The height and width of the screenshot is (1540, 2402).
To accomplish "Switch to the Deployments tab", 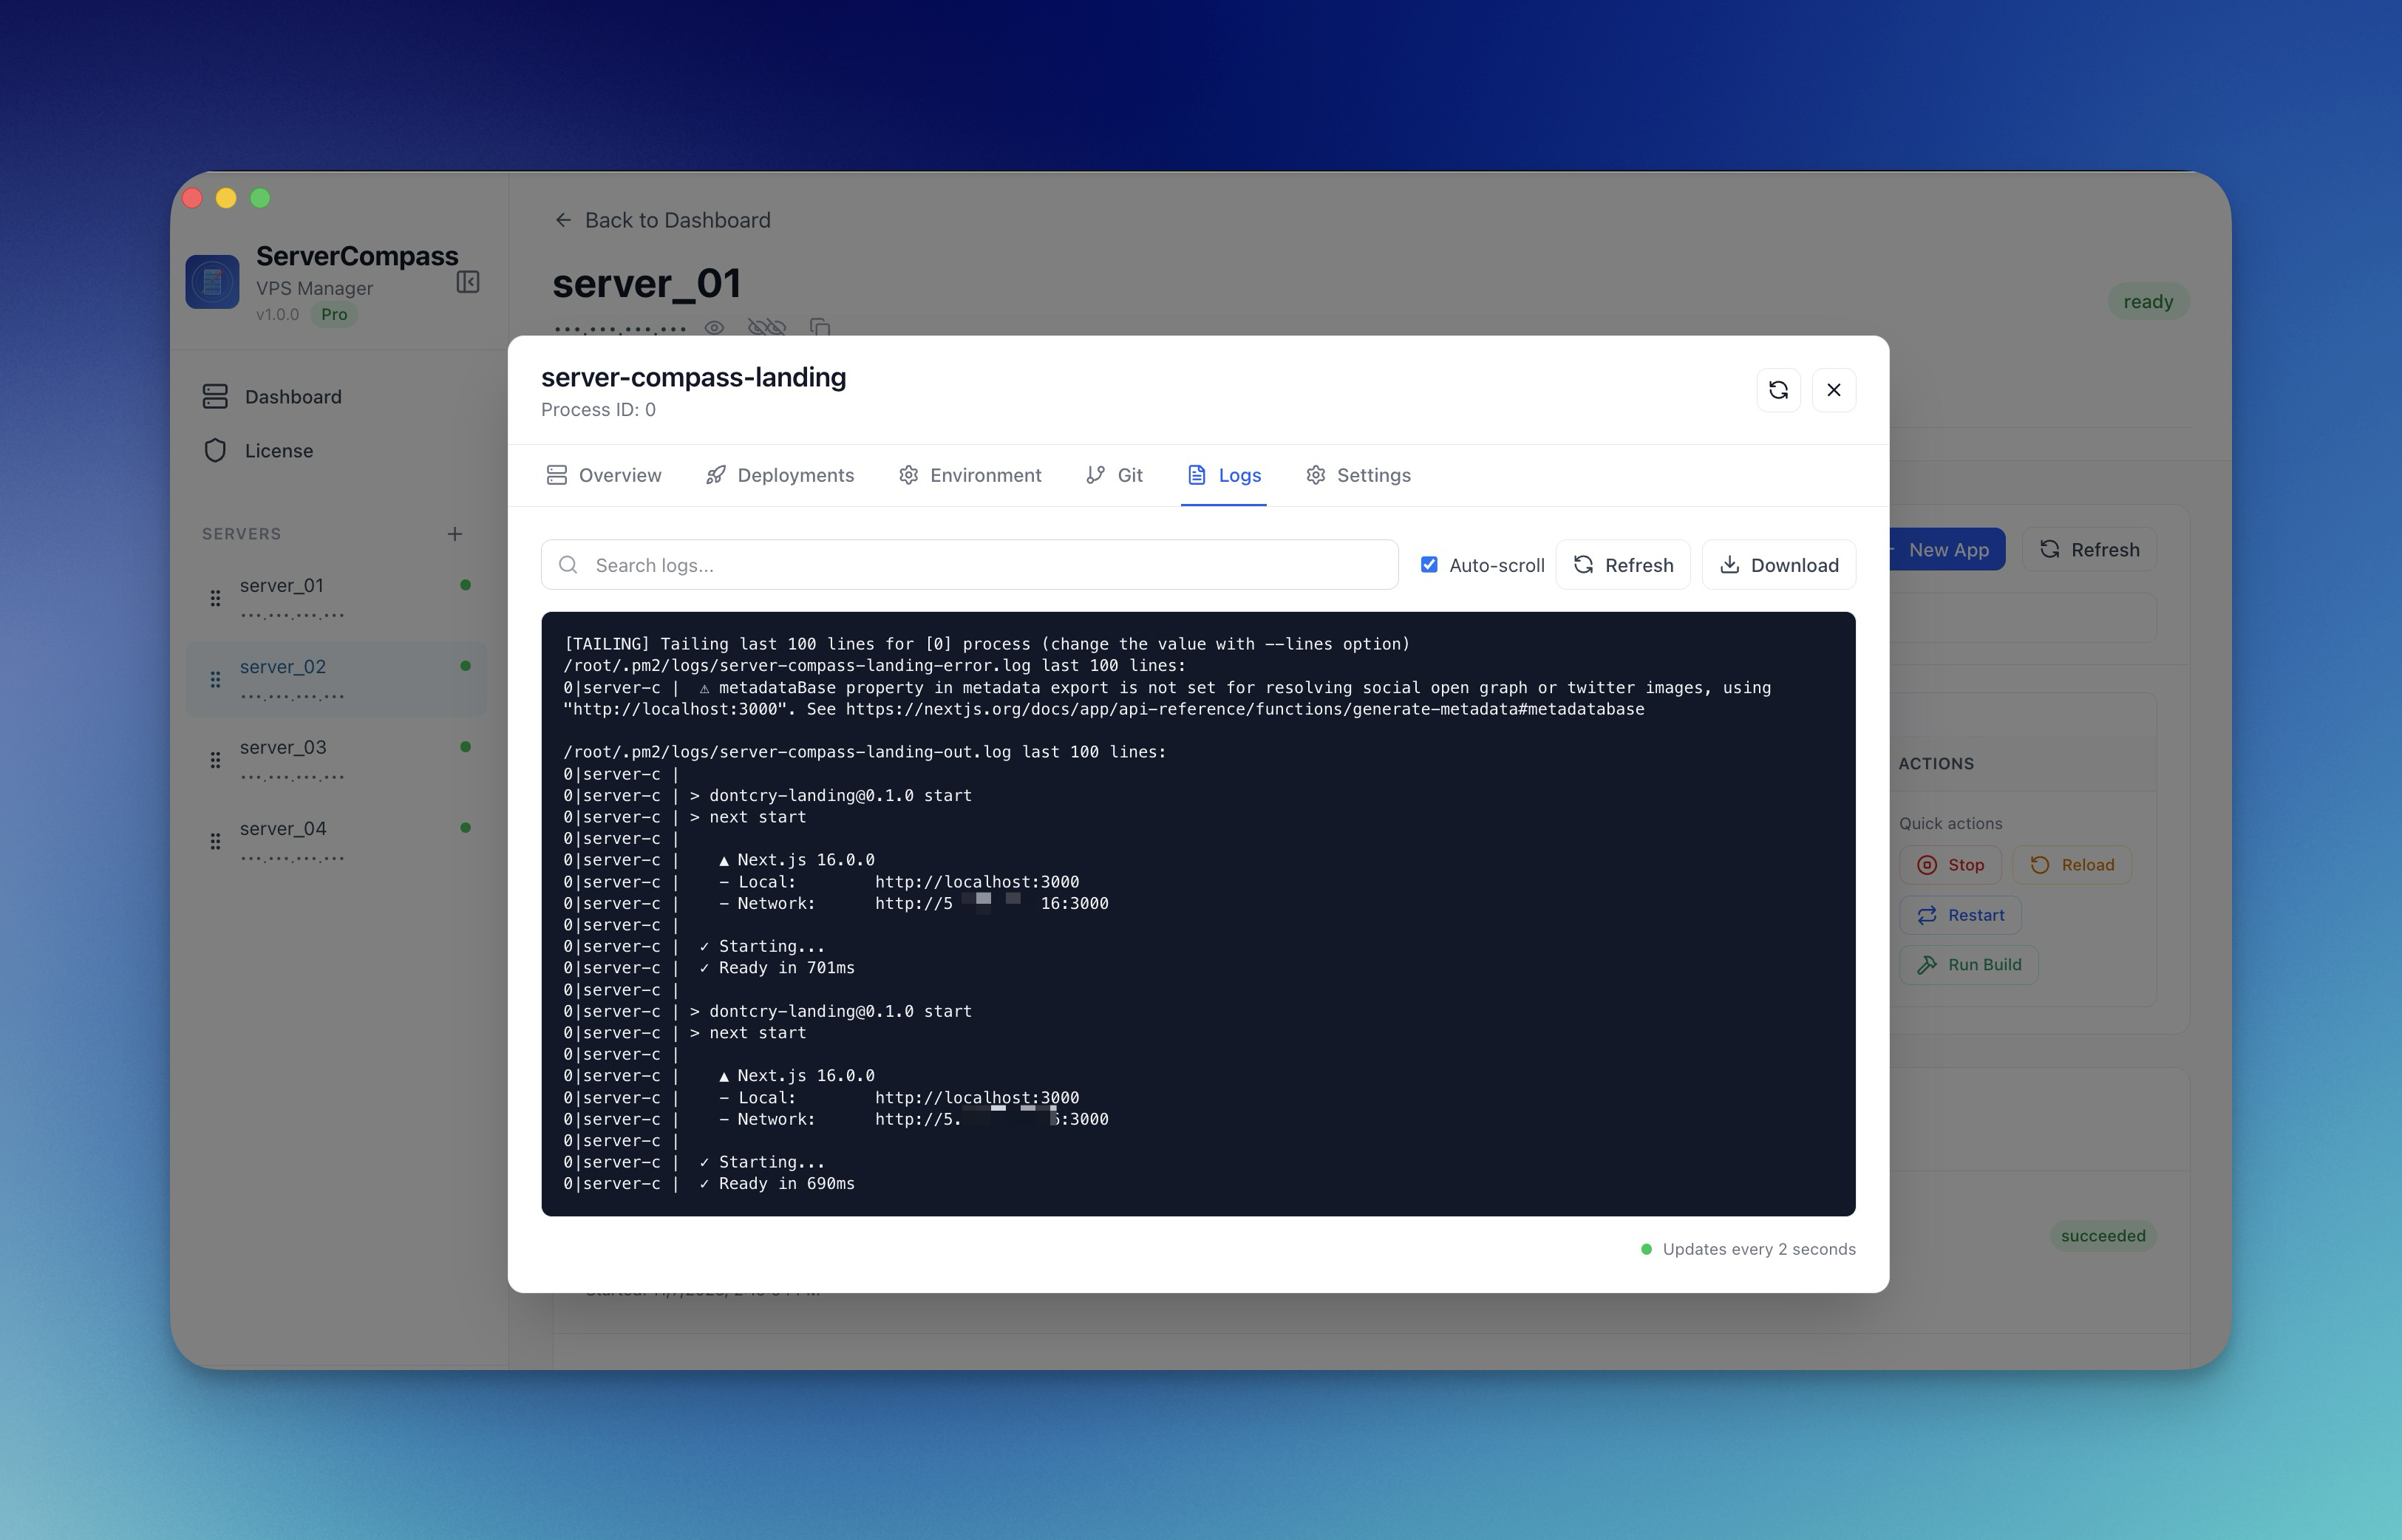I will click(x=780, y=475).
